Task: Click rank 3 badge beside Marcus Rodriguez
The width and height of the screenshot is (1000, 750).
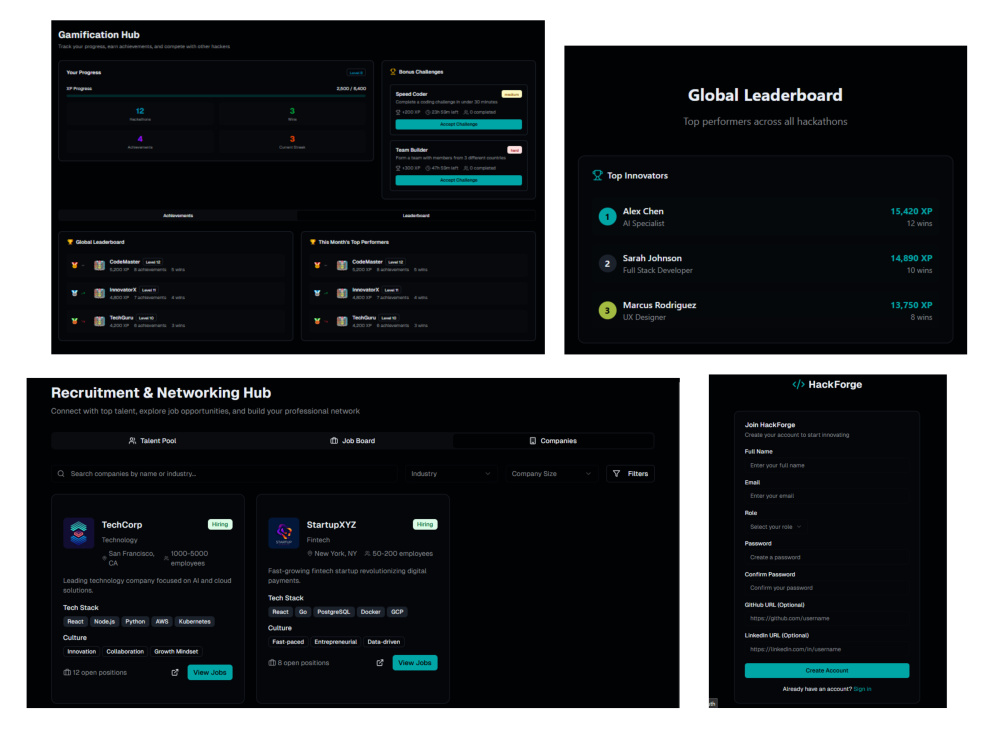Action: tap(607, 311)
